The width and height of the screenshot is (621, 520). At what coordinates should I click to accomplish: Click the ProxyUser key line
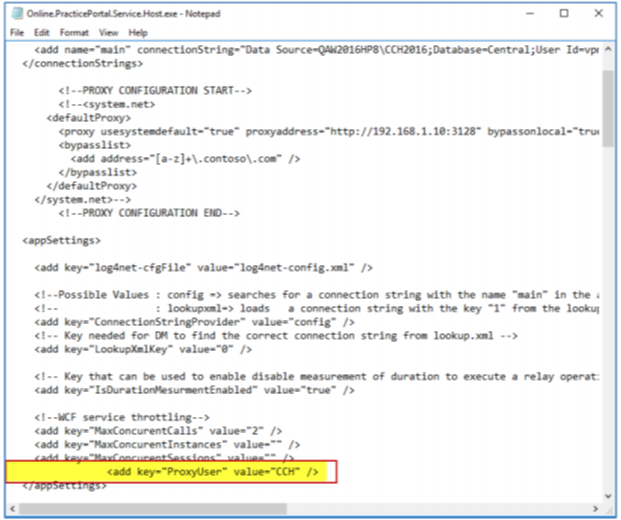213,472
